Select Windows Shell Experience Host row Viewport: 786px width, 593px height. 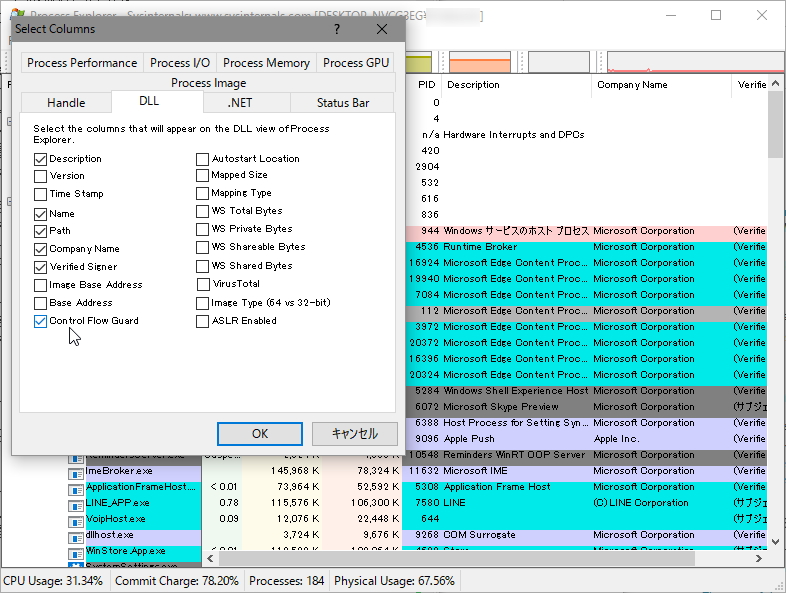(x=584, y=390)
